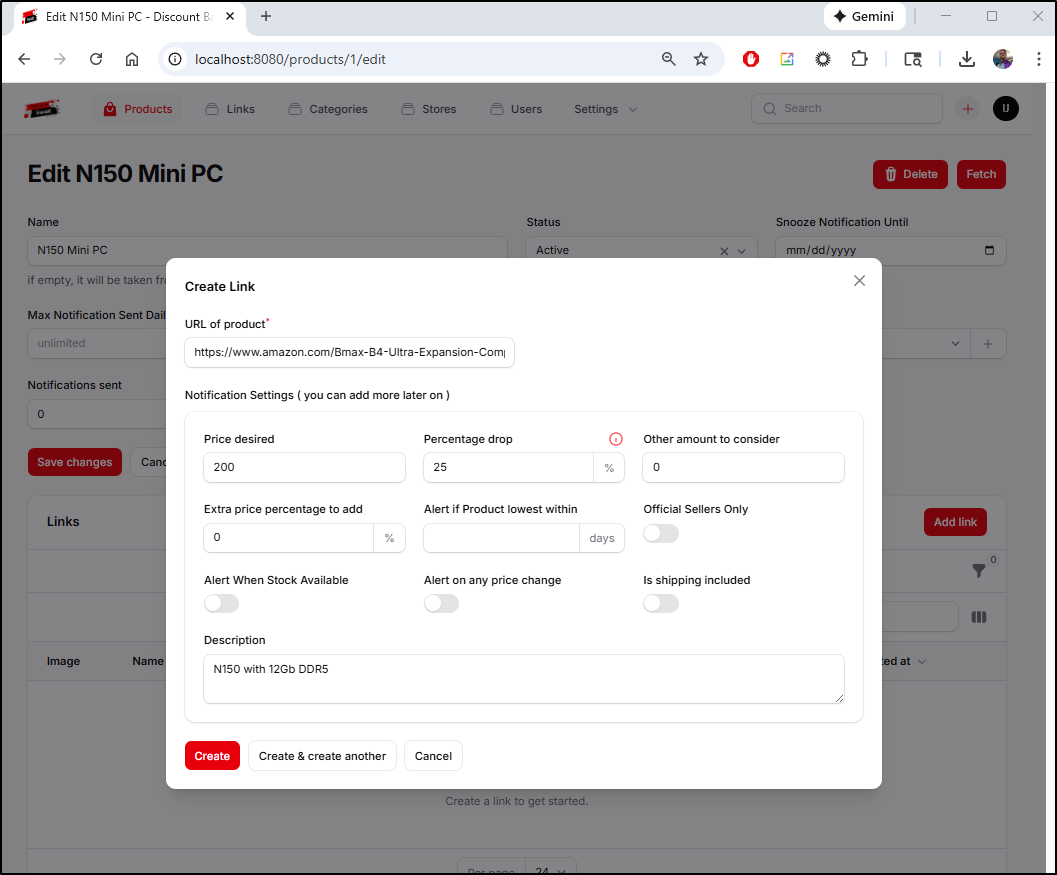This screenshot has width=1057, height=875.
Task: Open browser downloads icon
Action: tap(966, 59)
